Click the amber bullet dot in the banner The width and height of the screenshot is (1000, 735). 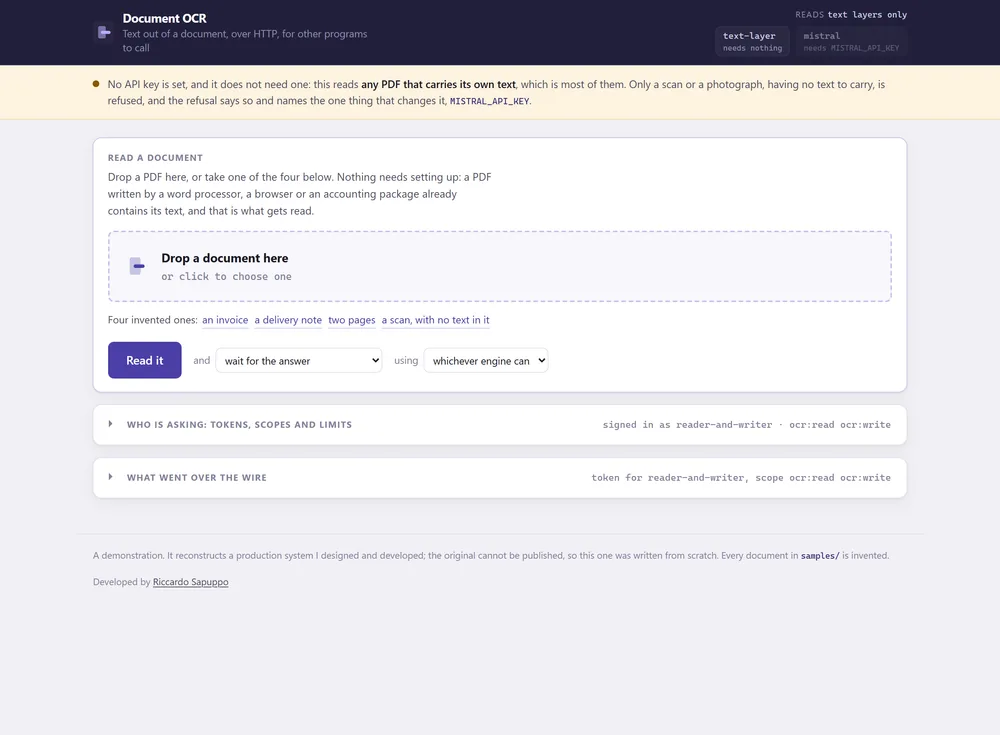96,84
